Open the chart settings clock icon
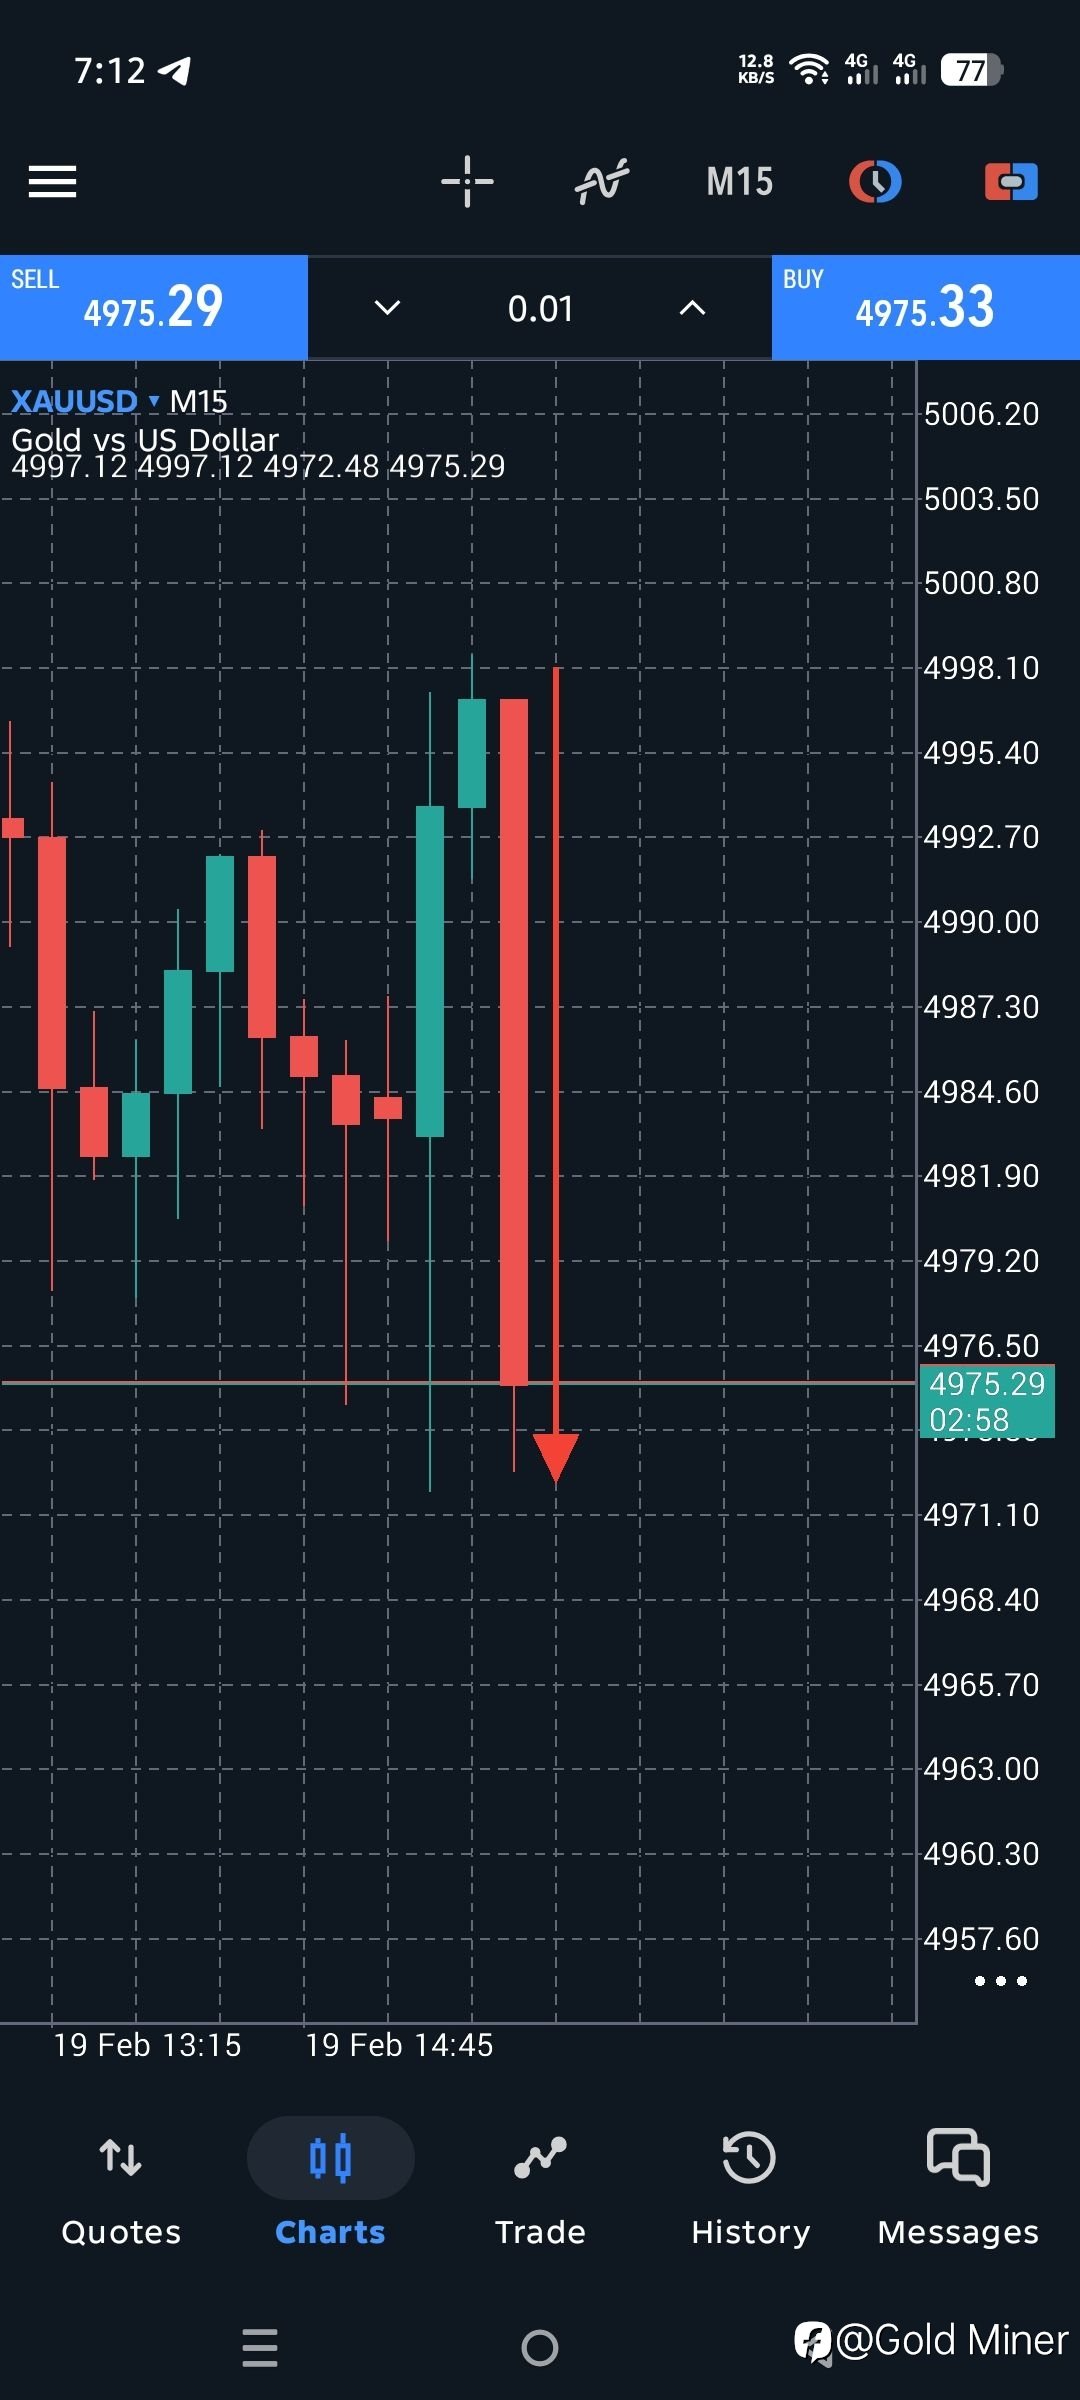This screenshot has width=1080, height=2400. click(875, 182)
